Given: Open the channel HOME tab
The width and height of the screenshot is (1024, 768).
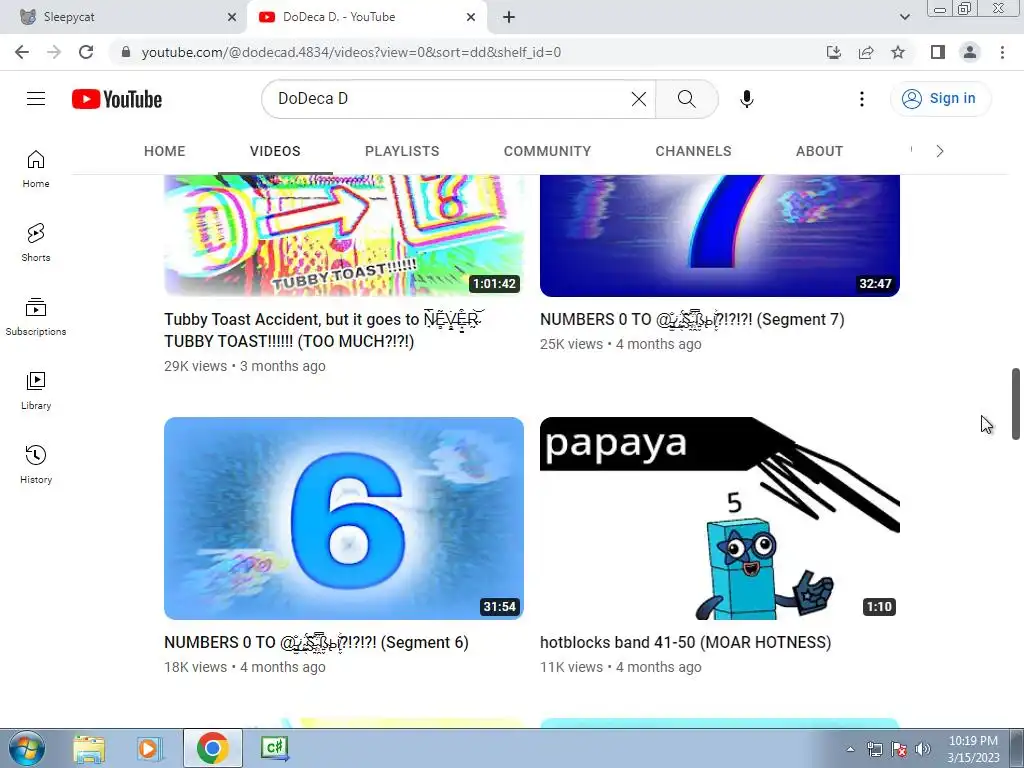Looking at the screenshot, I should tap(165, 151).
